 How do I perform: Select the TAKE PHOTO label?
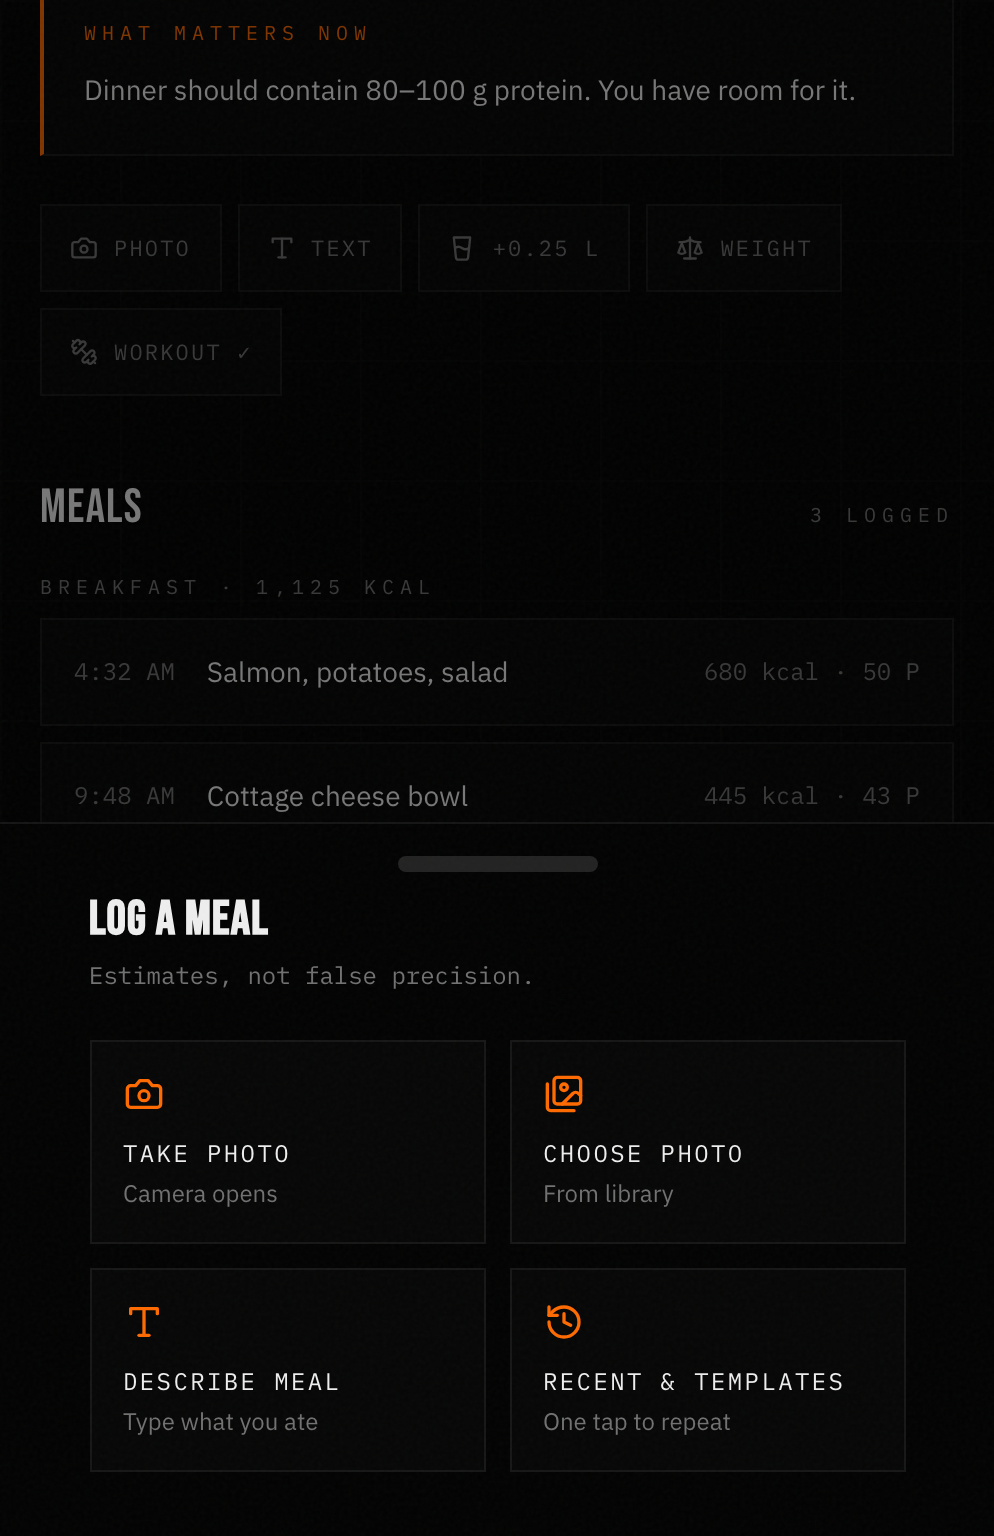[x=207, y=1154]
